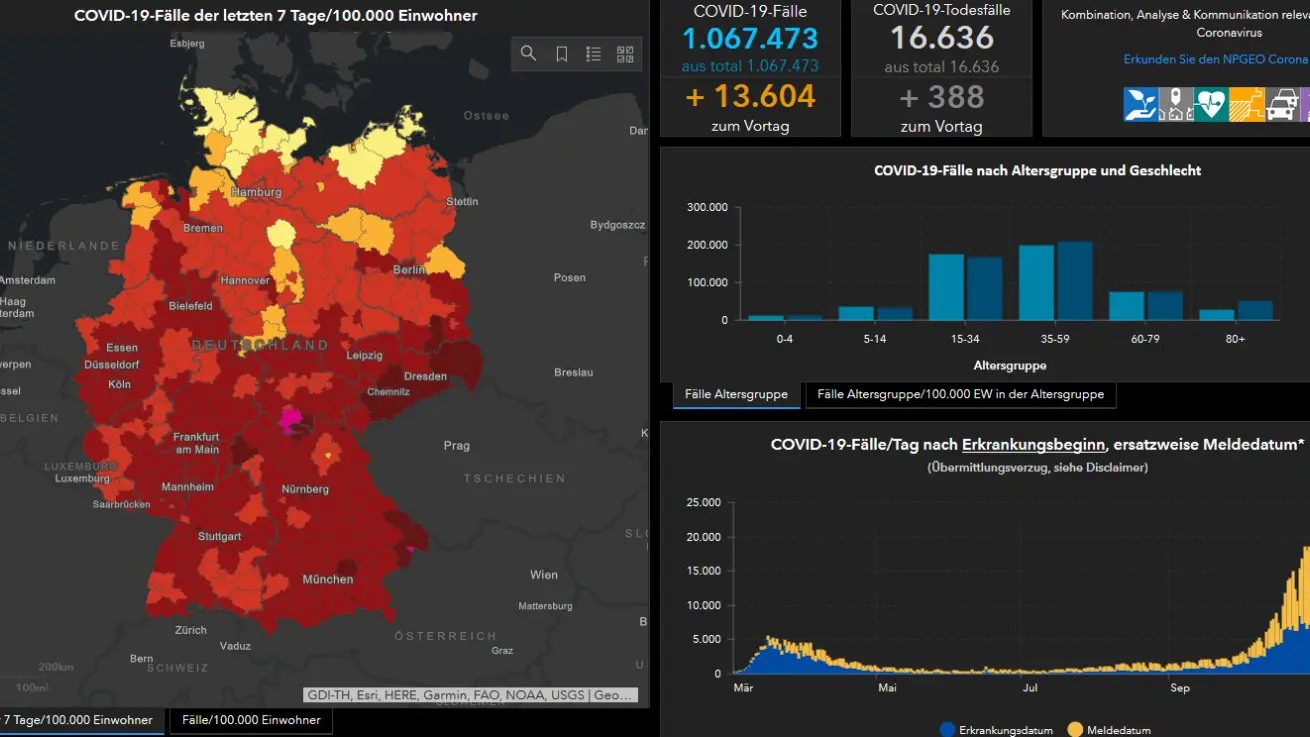Toggle the Meldedatum series in chart legend
Screen dimensions: 1310x737
click(x=1109, y=730)
